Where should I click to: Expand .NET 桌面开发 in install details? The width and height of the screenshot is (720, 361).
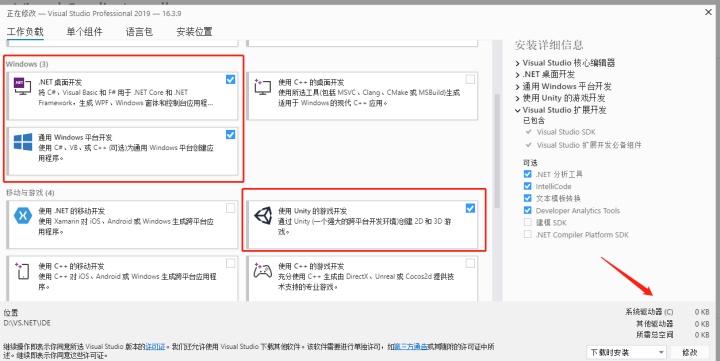point(518,75)
